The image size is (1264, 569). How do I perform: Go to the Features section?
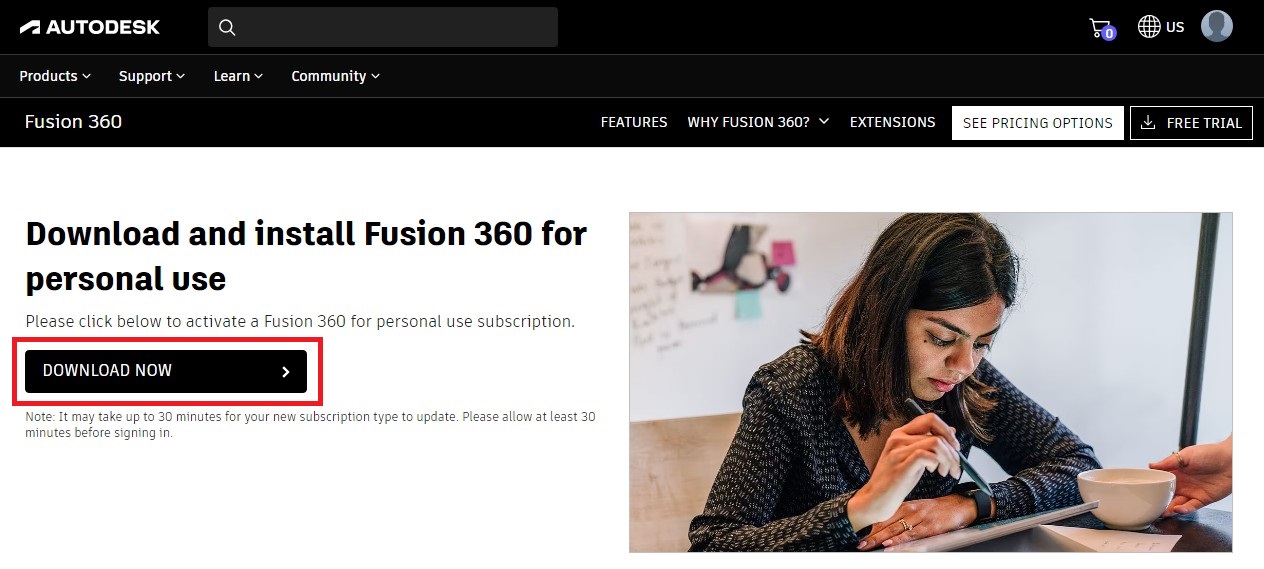[634, 122]
